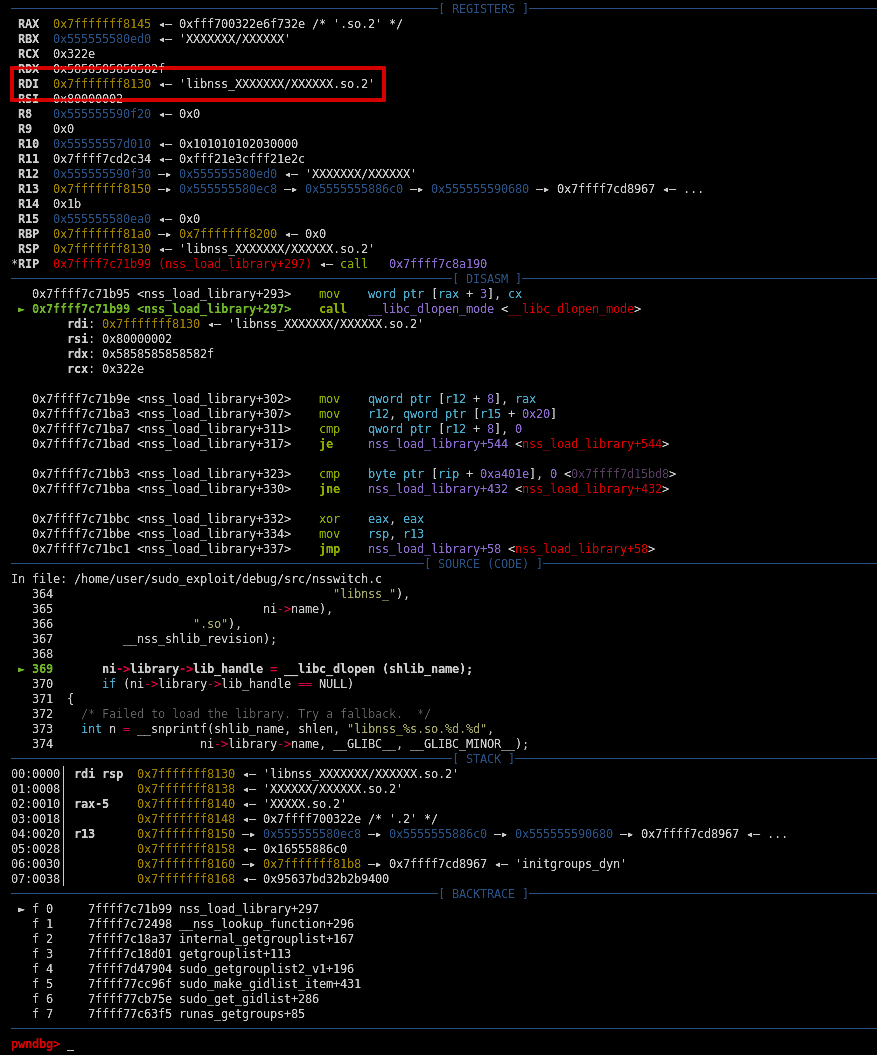The image size is (877, 1055).
Task: Click disassembly address 0x7ffff7c71ba3
Action: [81, 414]
